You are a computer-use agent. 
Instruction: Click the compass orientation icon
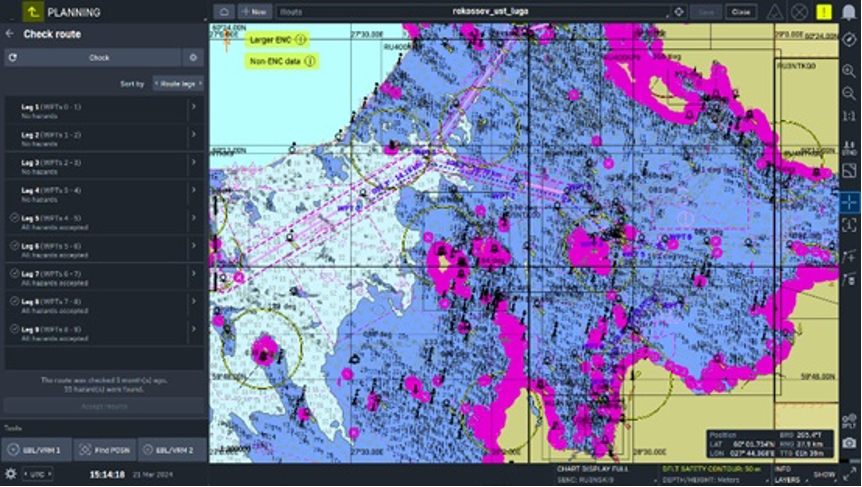[849, 40]
